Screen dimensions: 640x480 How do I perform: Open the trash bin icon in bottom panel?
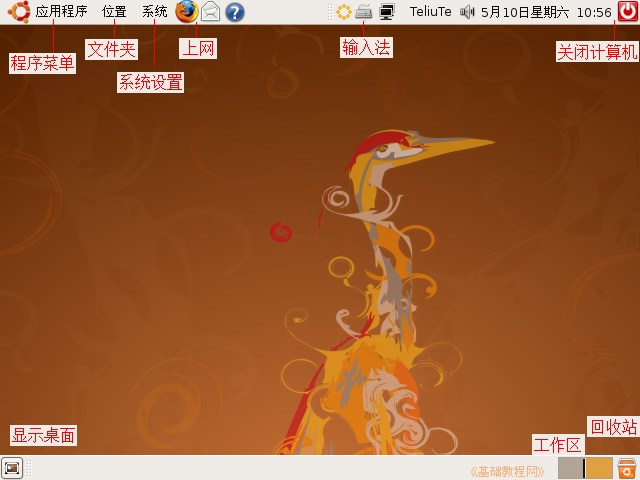[x=627, y=468]
